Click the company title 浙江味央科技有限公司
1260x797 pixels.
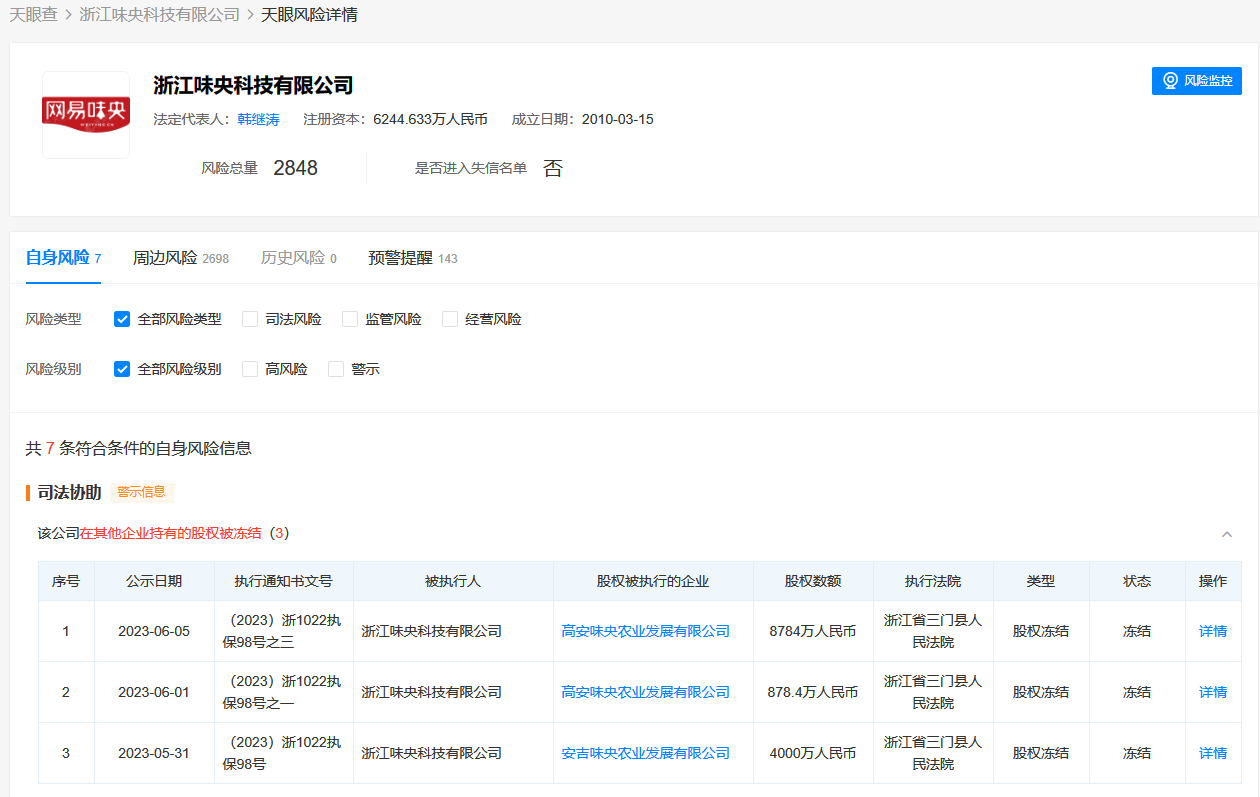pos(254,85)
